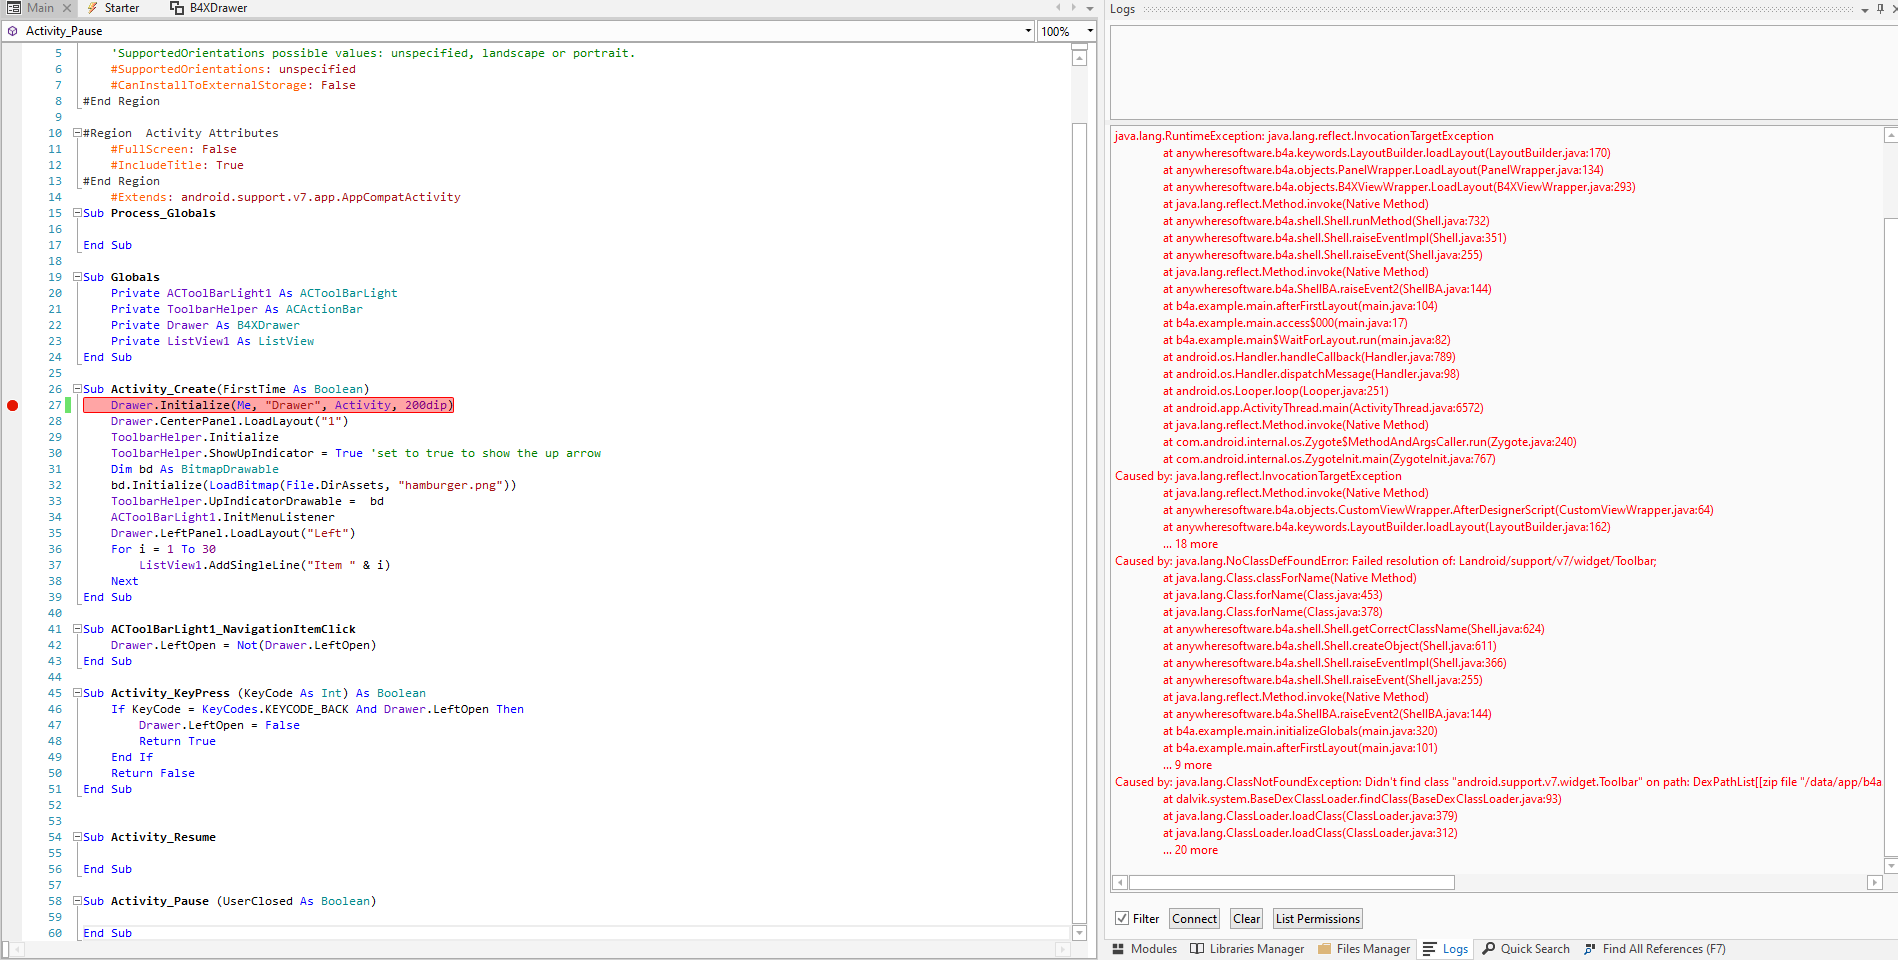Click the highlighted Drawer.Initialize line
This screenshot has height=960, width=1898.
(x=268, y=405)
